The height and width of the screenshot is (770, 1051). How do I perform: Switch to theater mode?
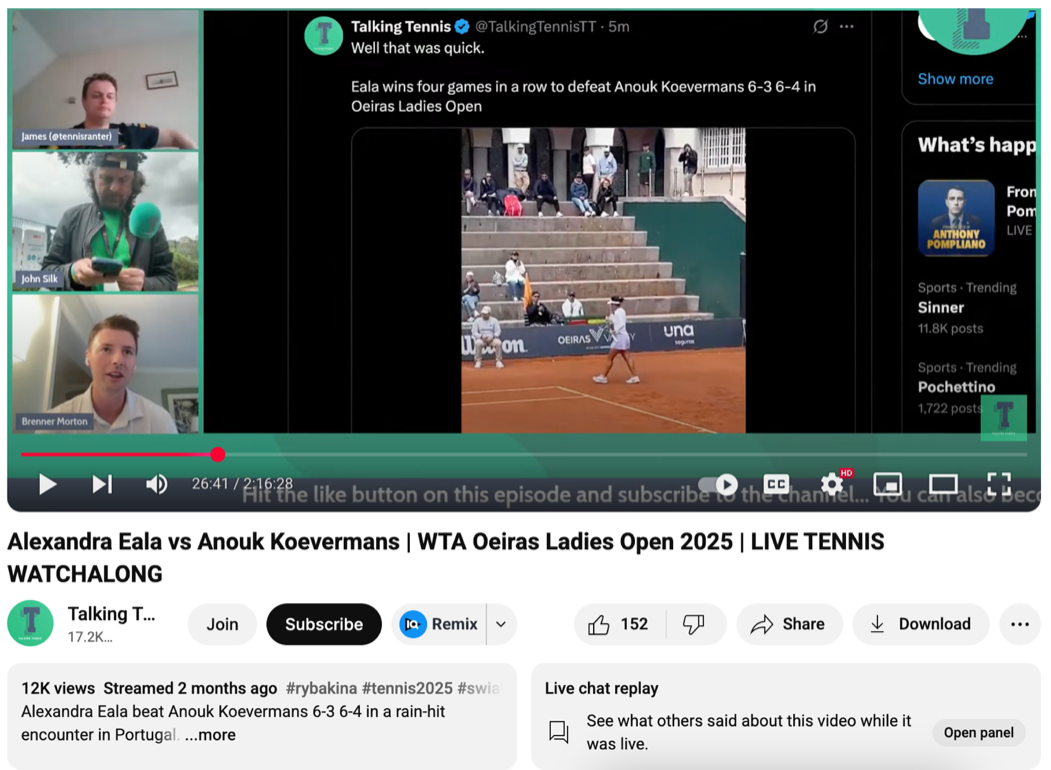point(943,484)
